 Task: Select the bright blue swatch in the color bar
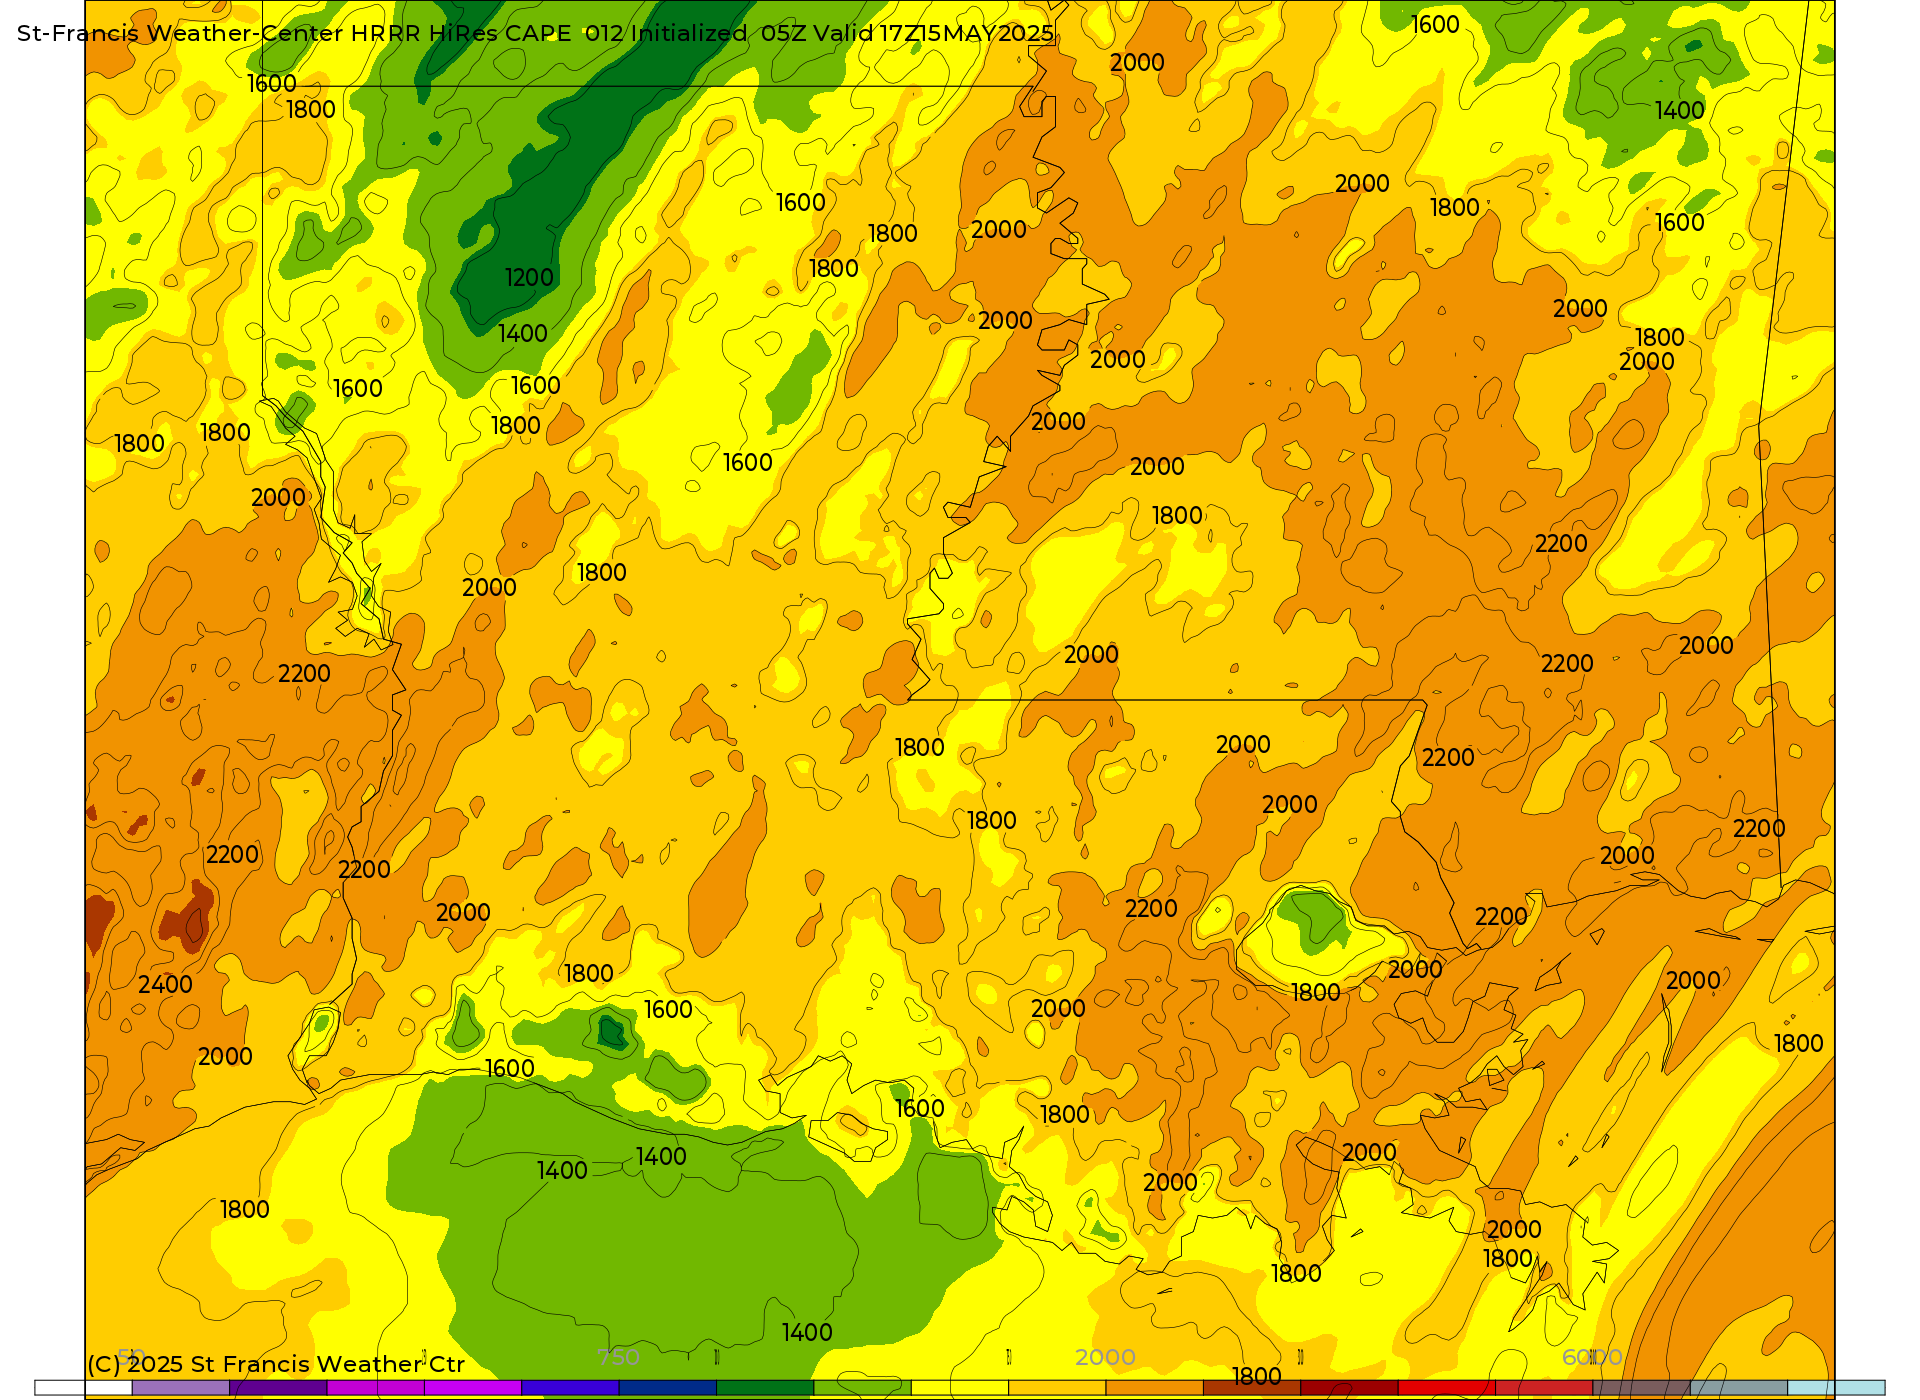570,1388
